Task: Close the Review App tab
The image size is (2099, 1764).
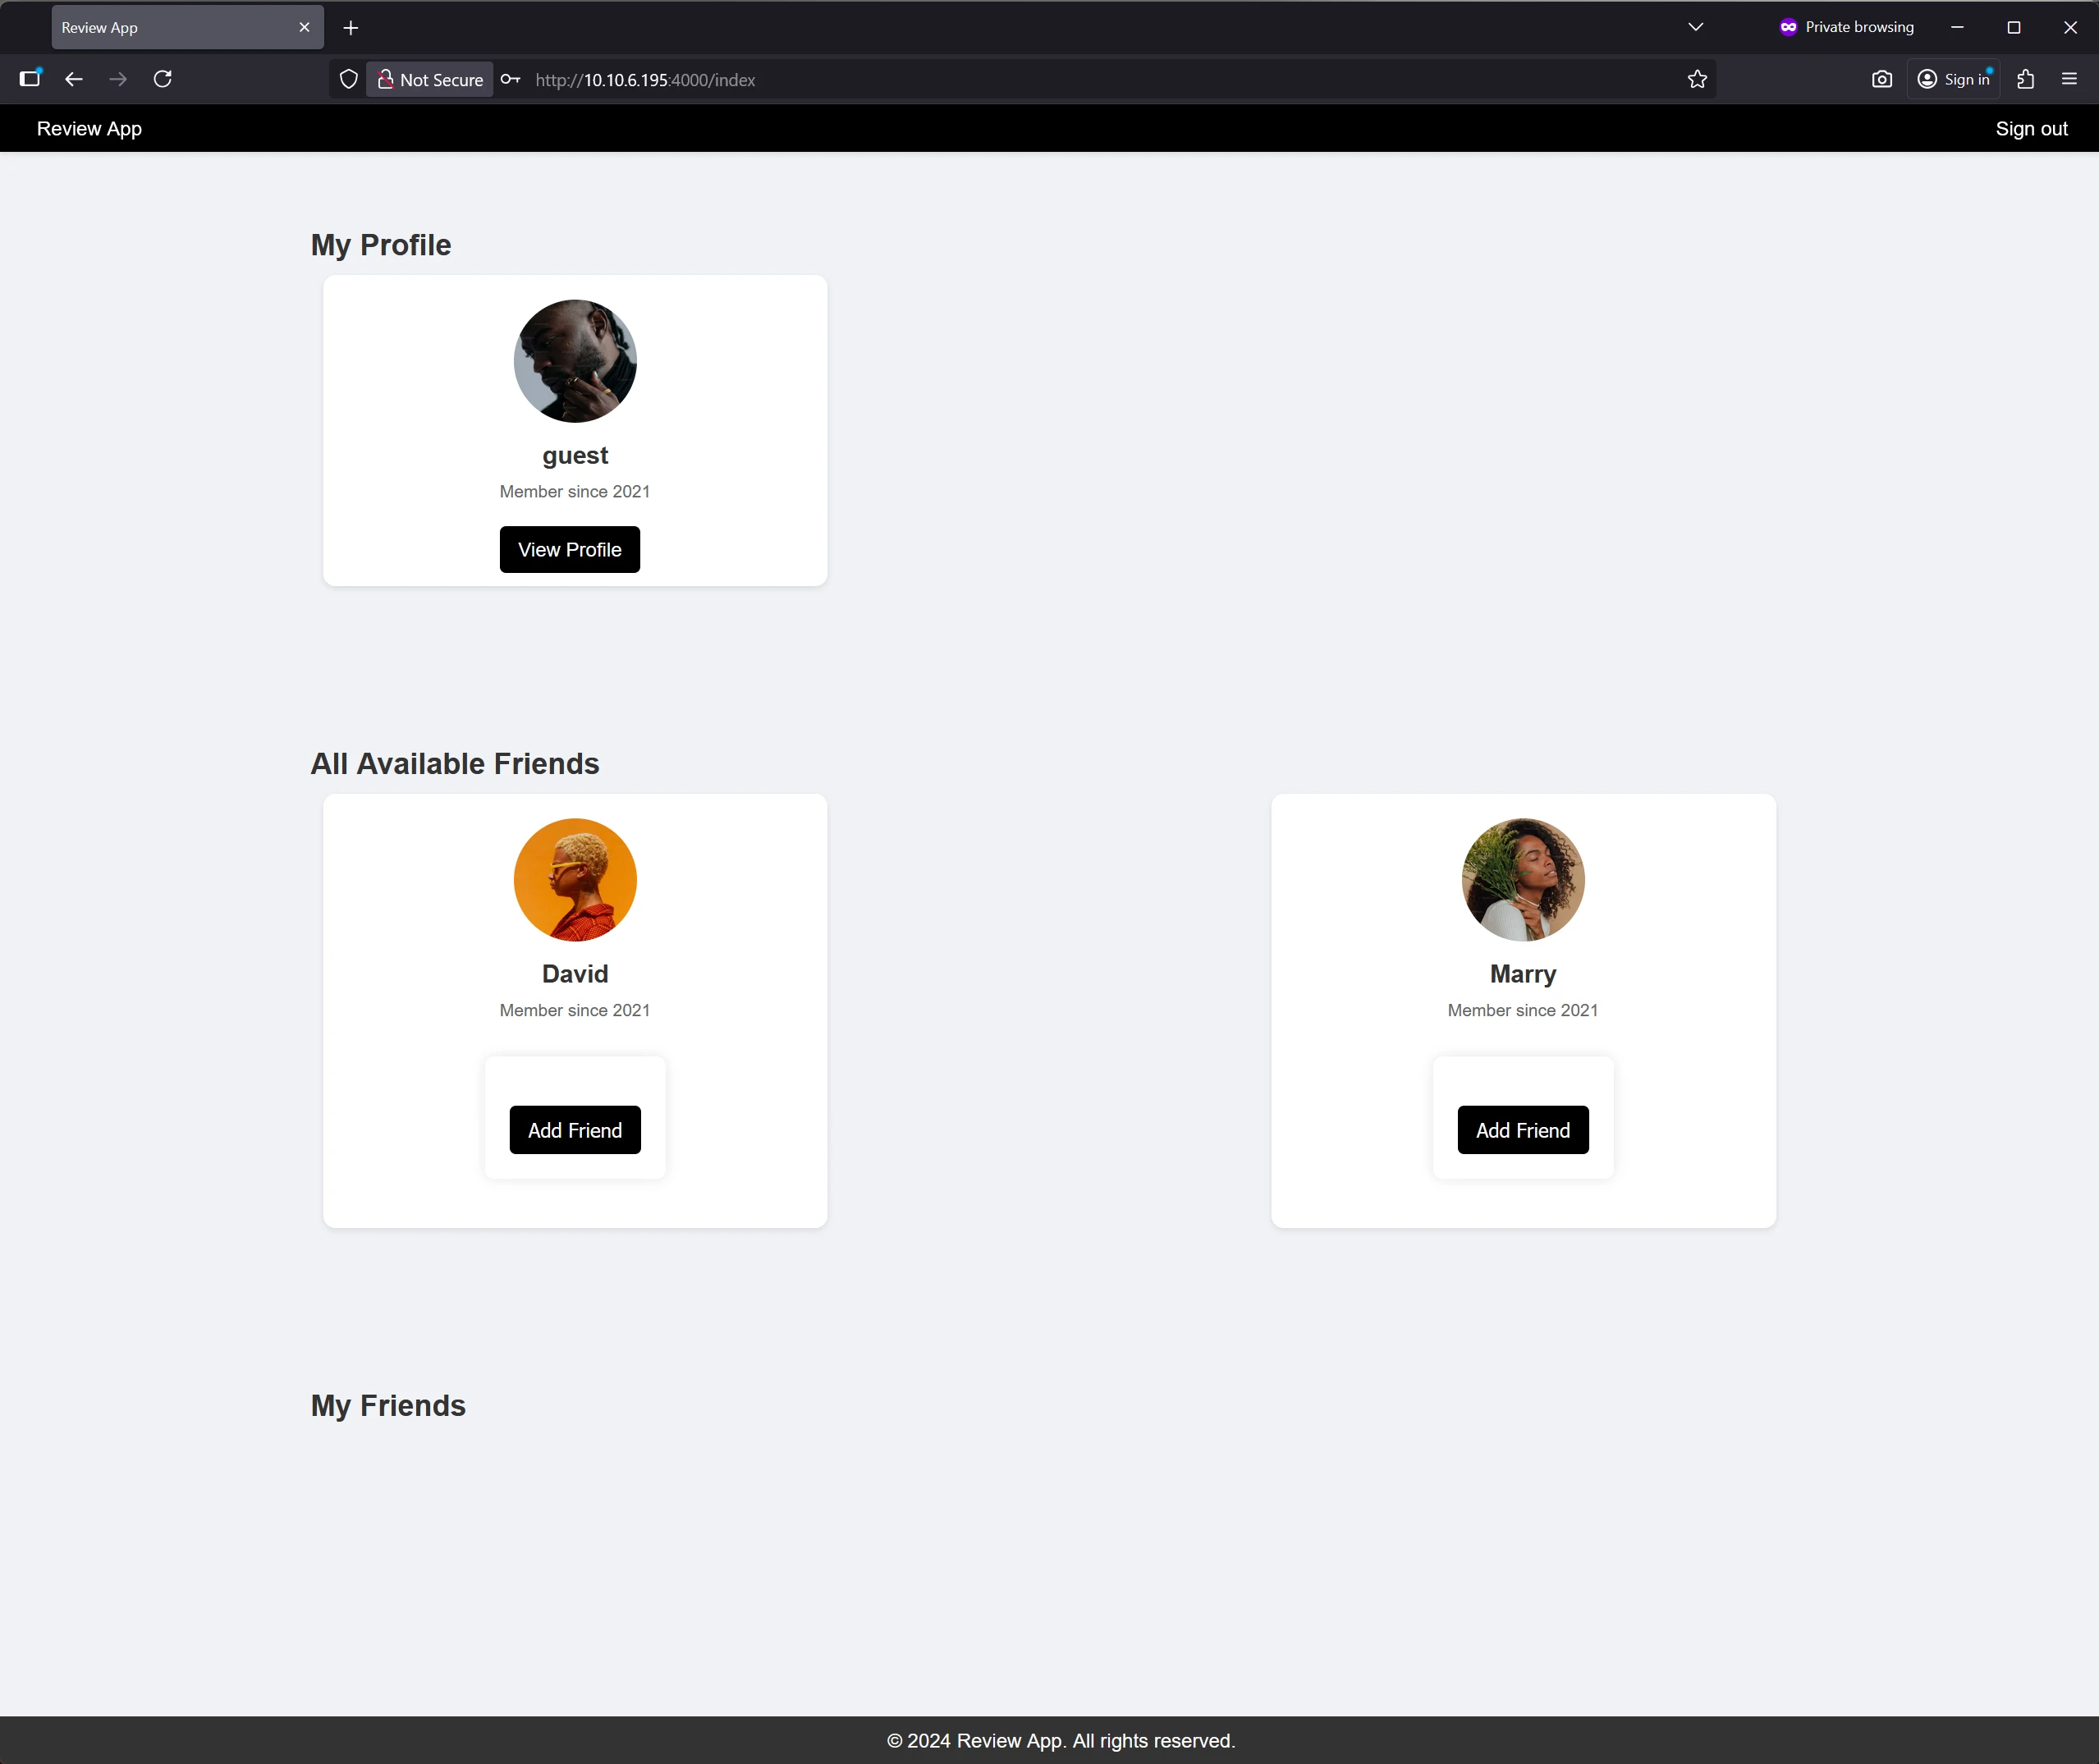Action: click(x=304, y=27)
